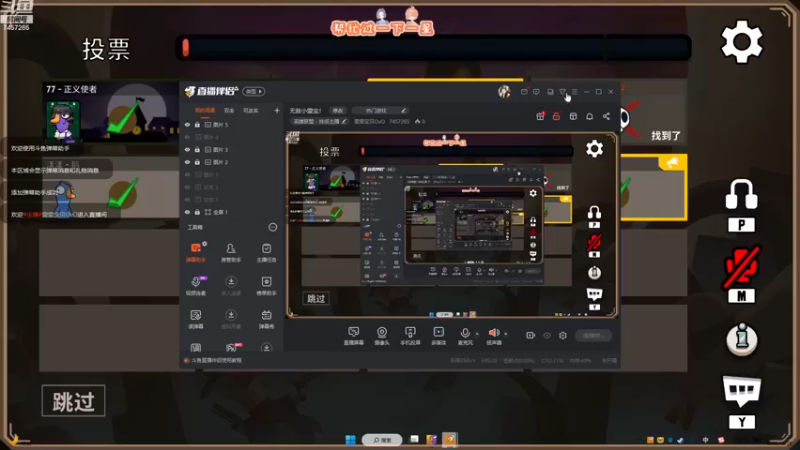This screenshot has height=450, width=800.
Task: Open the 弹幕助手 tool in the toolbox
Action: 196,253
